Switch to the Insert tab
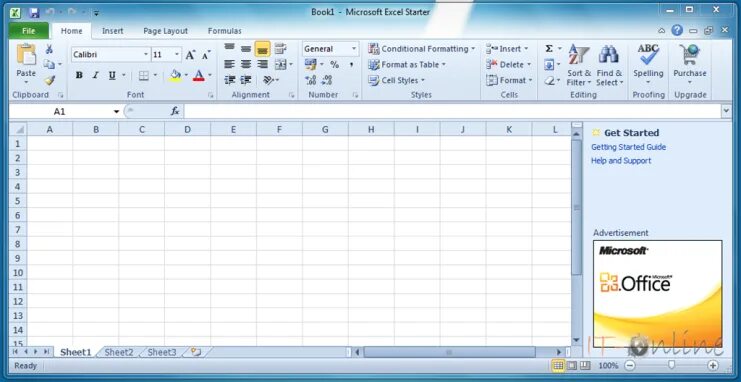Image resolution: width=741 pixels, height=382 pixels. (x=112, y=31)
